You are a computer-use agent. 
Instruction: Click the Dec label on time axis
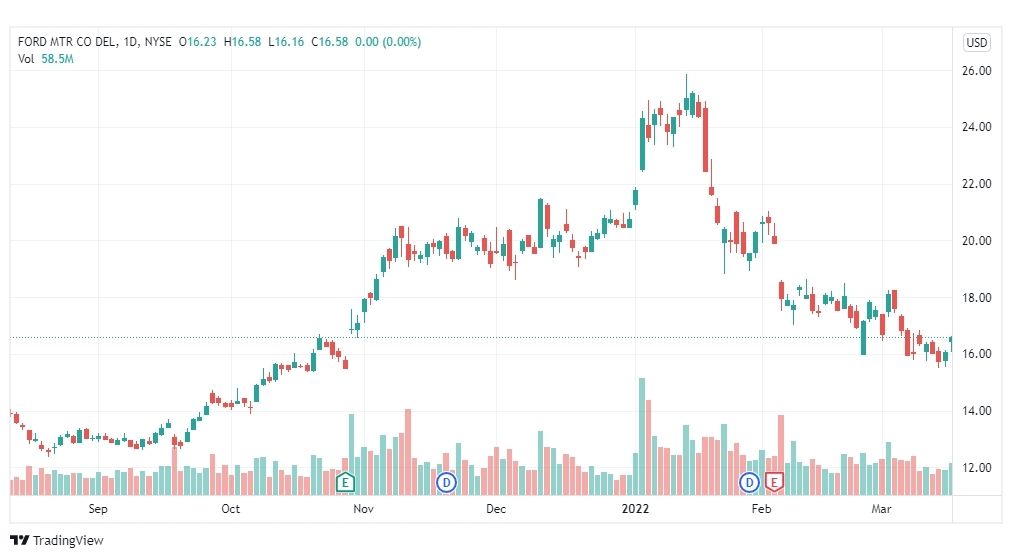(496, 509)
